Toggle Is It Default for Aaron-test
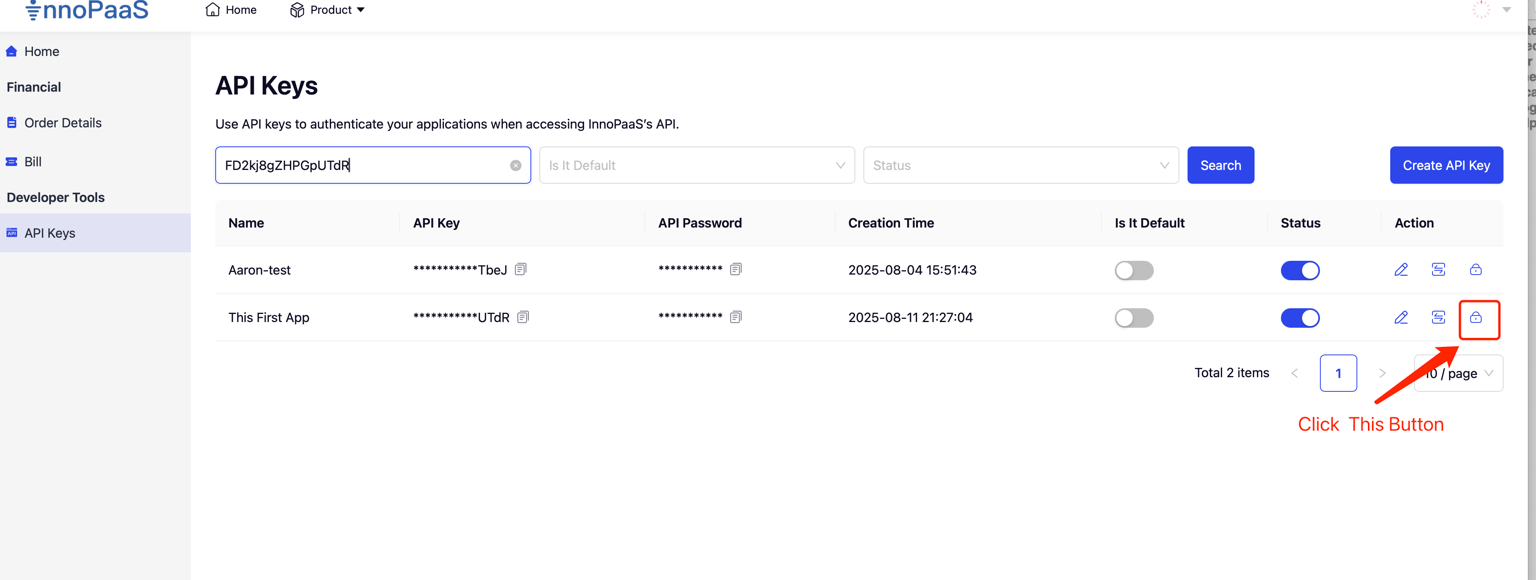This screenshot has height=580, width=1536. pos(1134,270)
